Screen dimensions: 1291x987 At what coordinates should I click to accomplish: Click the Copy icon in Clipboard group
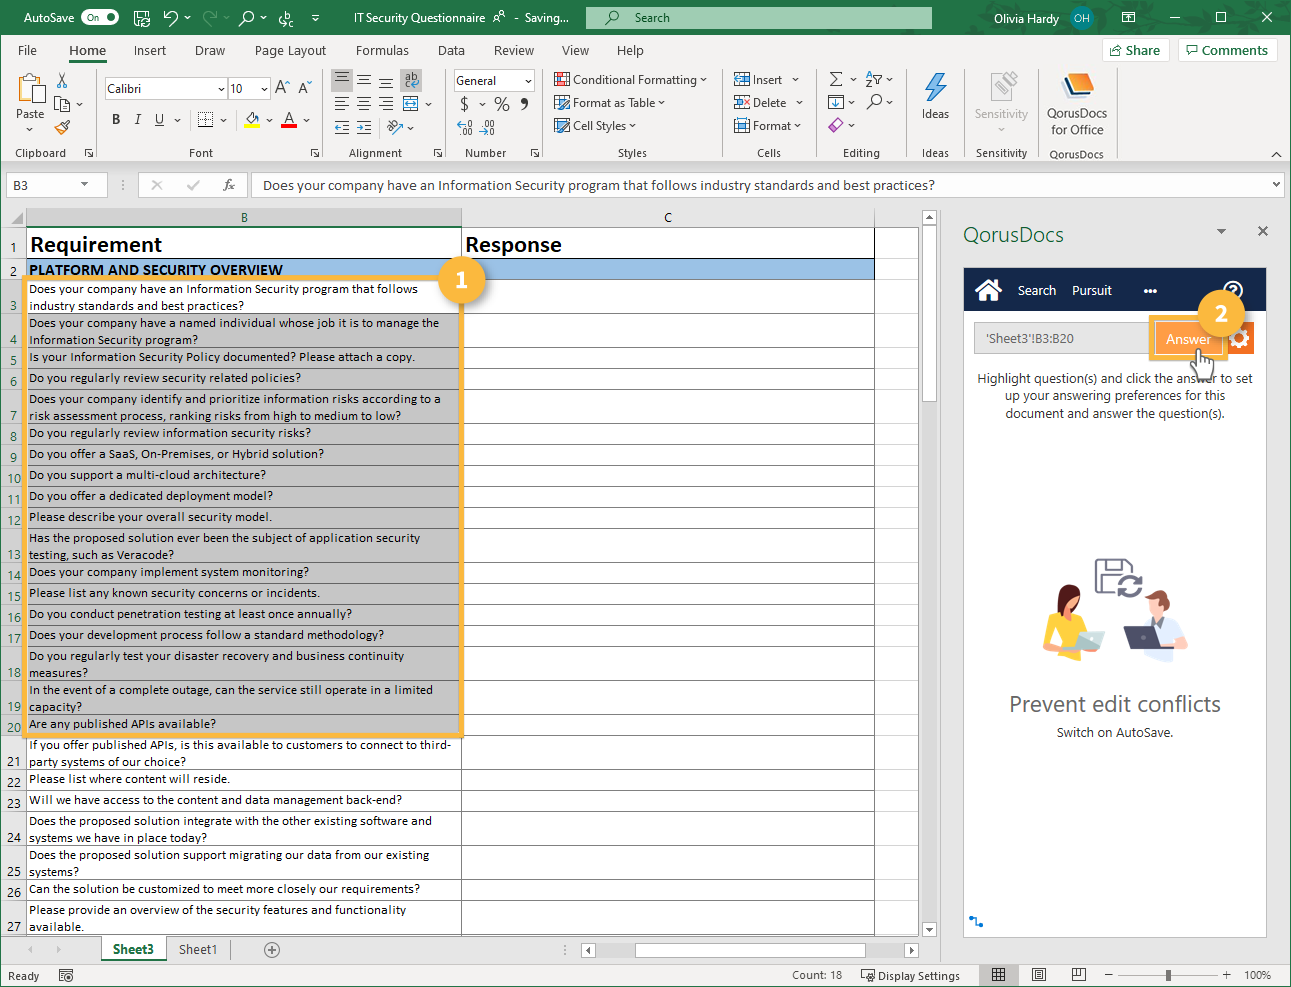(x=62, y=103)
